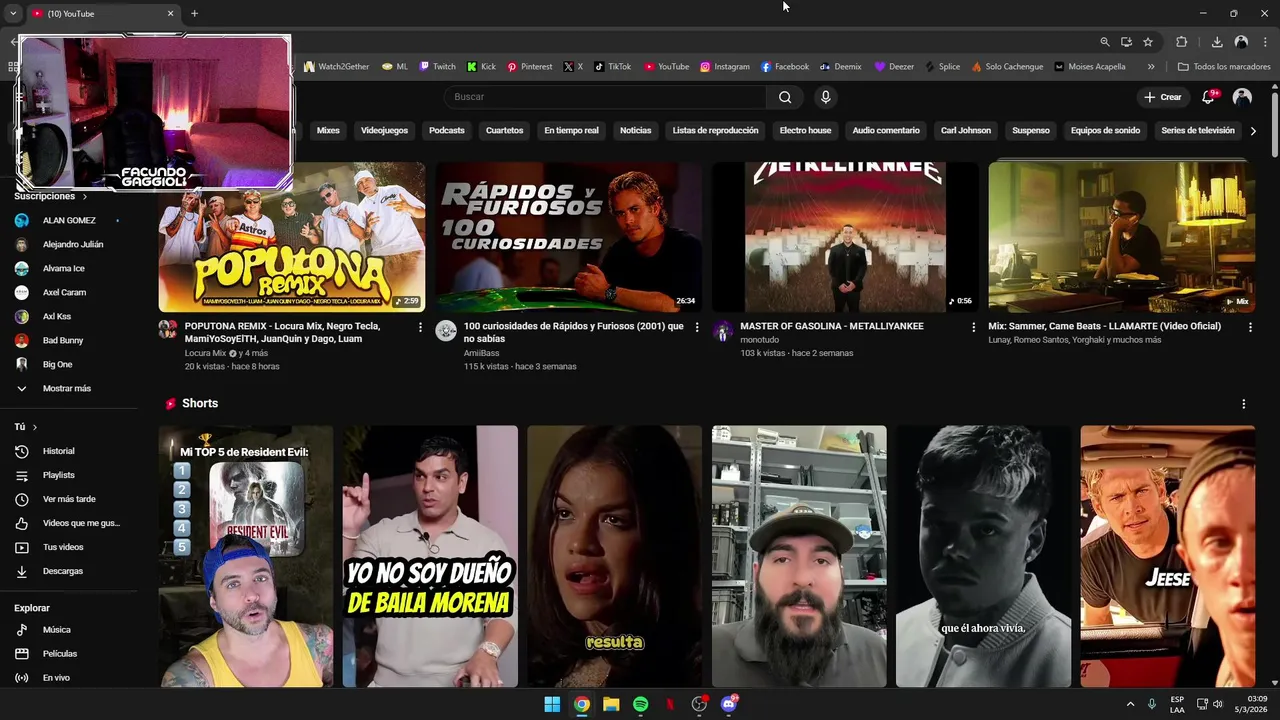Open Spotify from the taskbar
The height and width of the screenshot is (720, 1280).
point(640,704)
